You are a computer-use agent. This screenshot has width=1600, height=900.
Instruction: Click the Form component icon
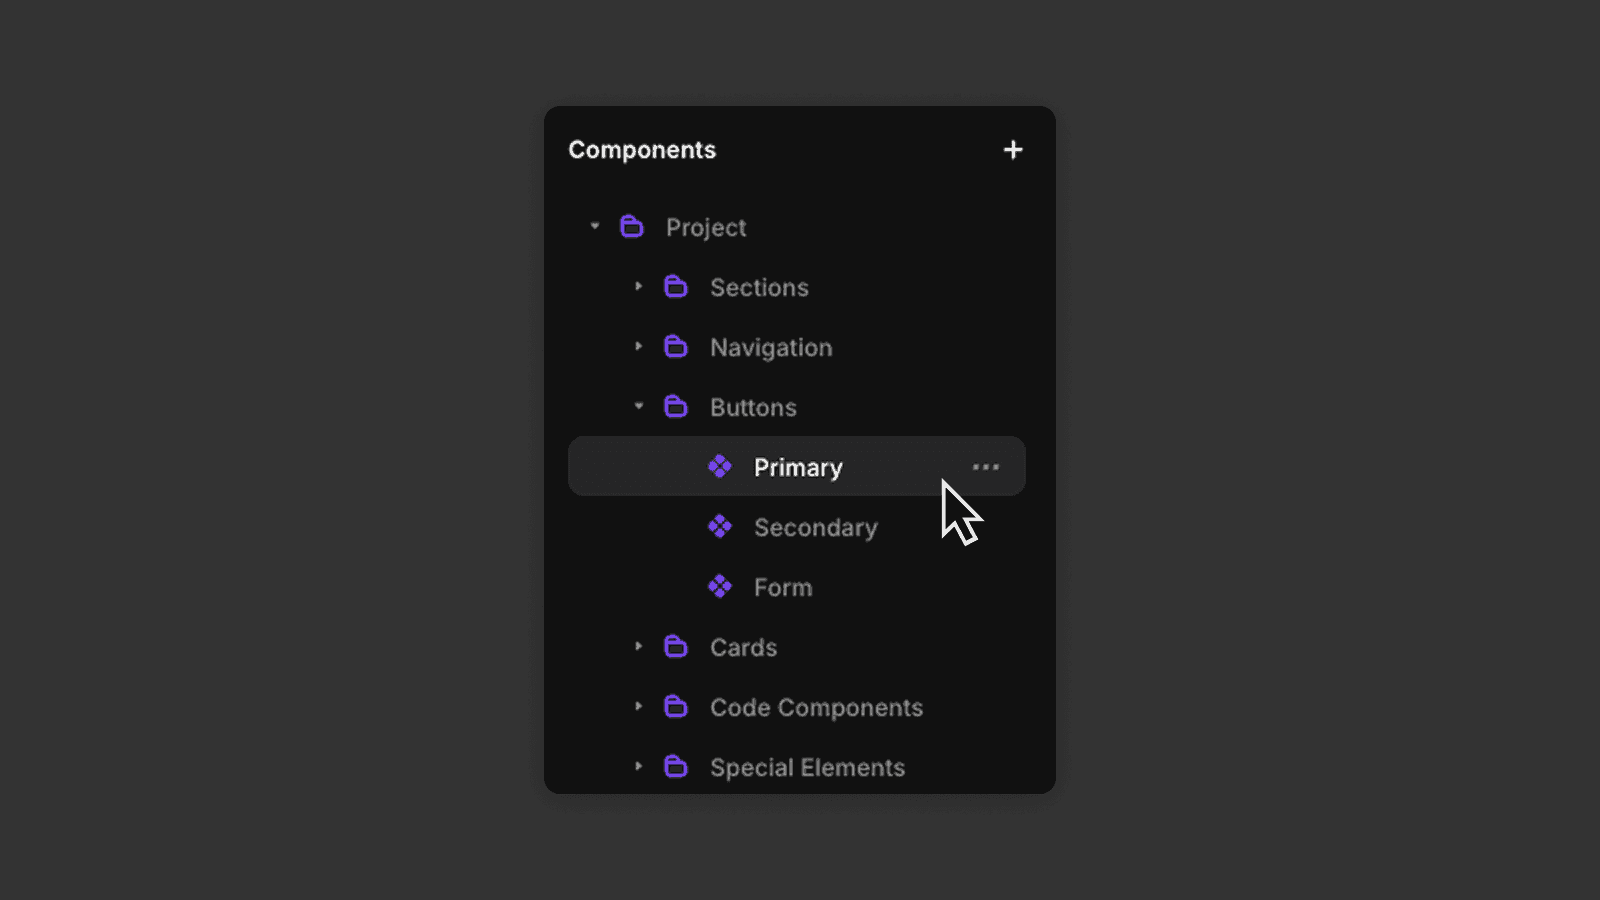(x=720, y=587)
